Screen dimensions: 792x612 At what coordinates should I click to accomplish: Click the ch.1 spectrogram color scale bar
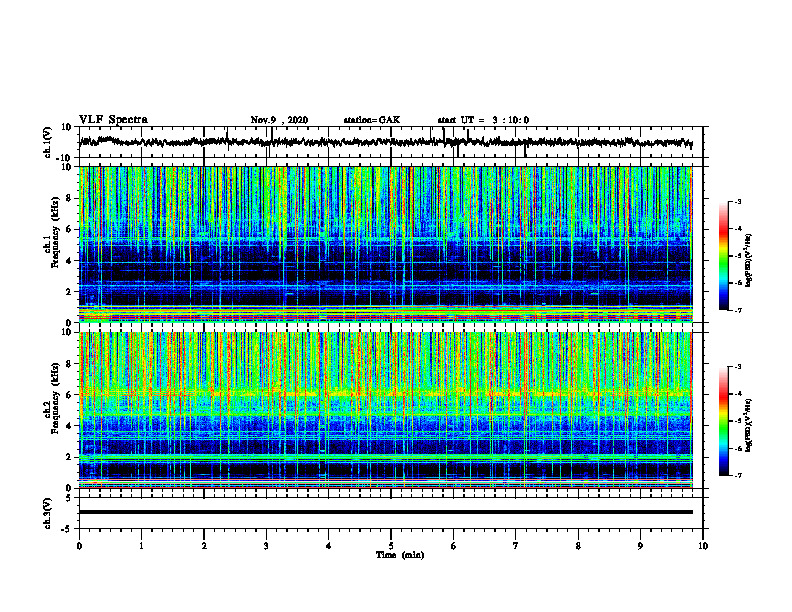(724, 256)
